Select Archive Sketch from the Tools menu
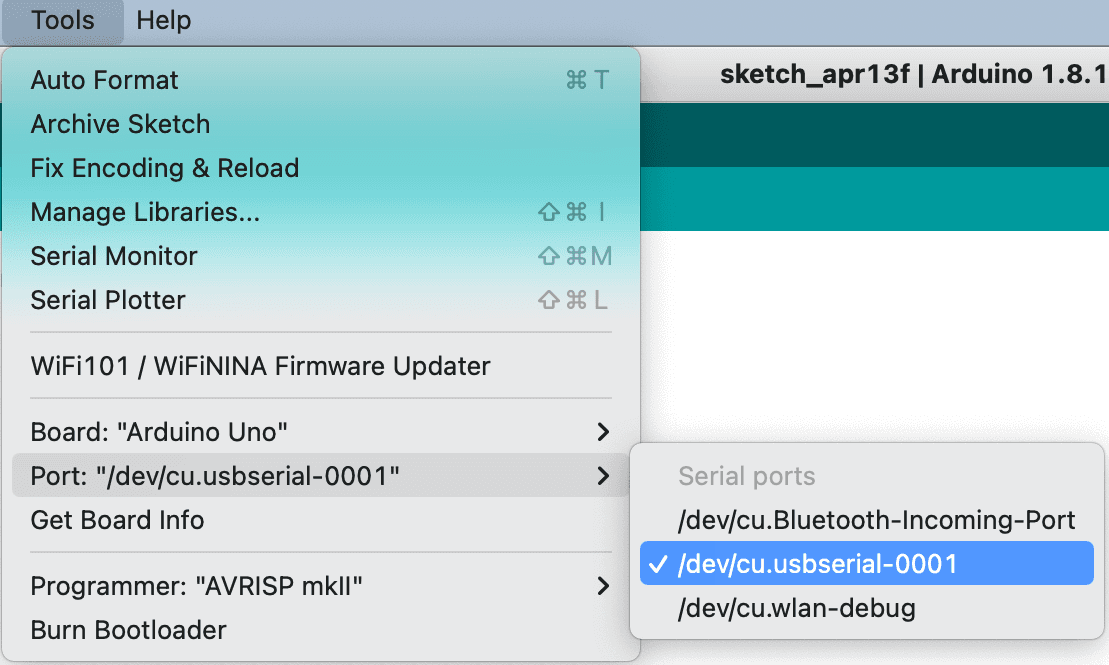This screenshot has width=1109, height=665. pos(119,124)
